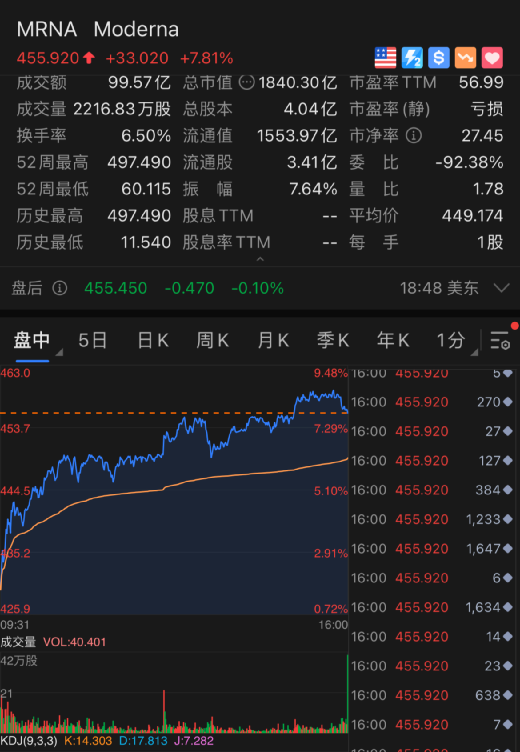
Task: Tap the 委比 value -92.38%
Action: click(x=469, y=163)
